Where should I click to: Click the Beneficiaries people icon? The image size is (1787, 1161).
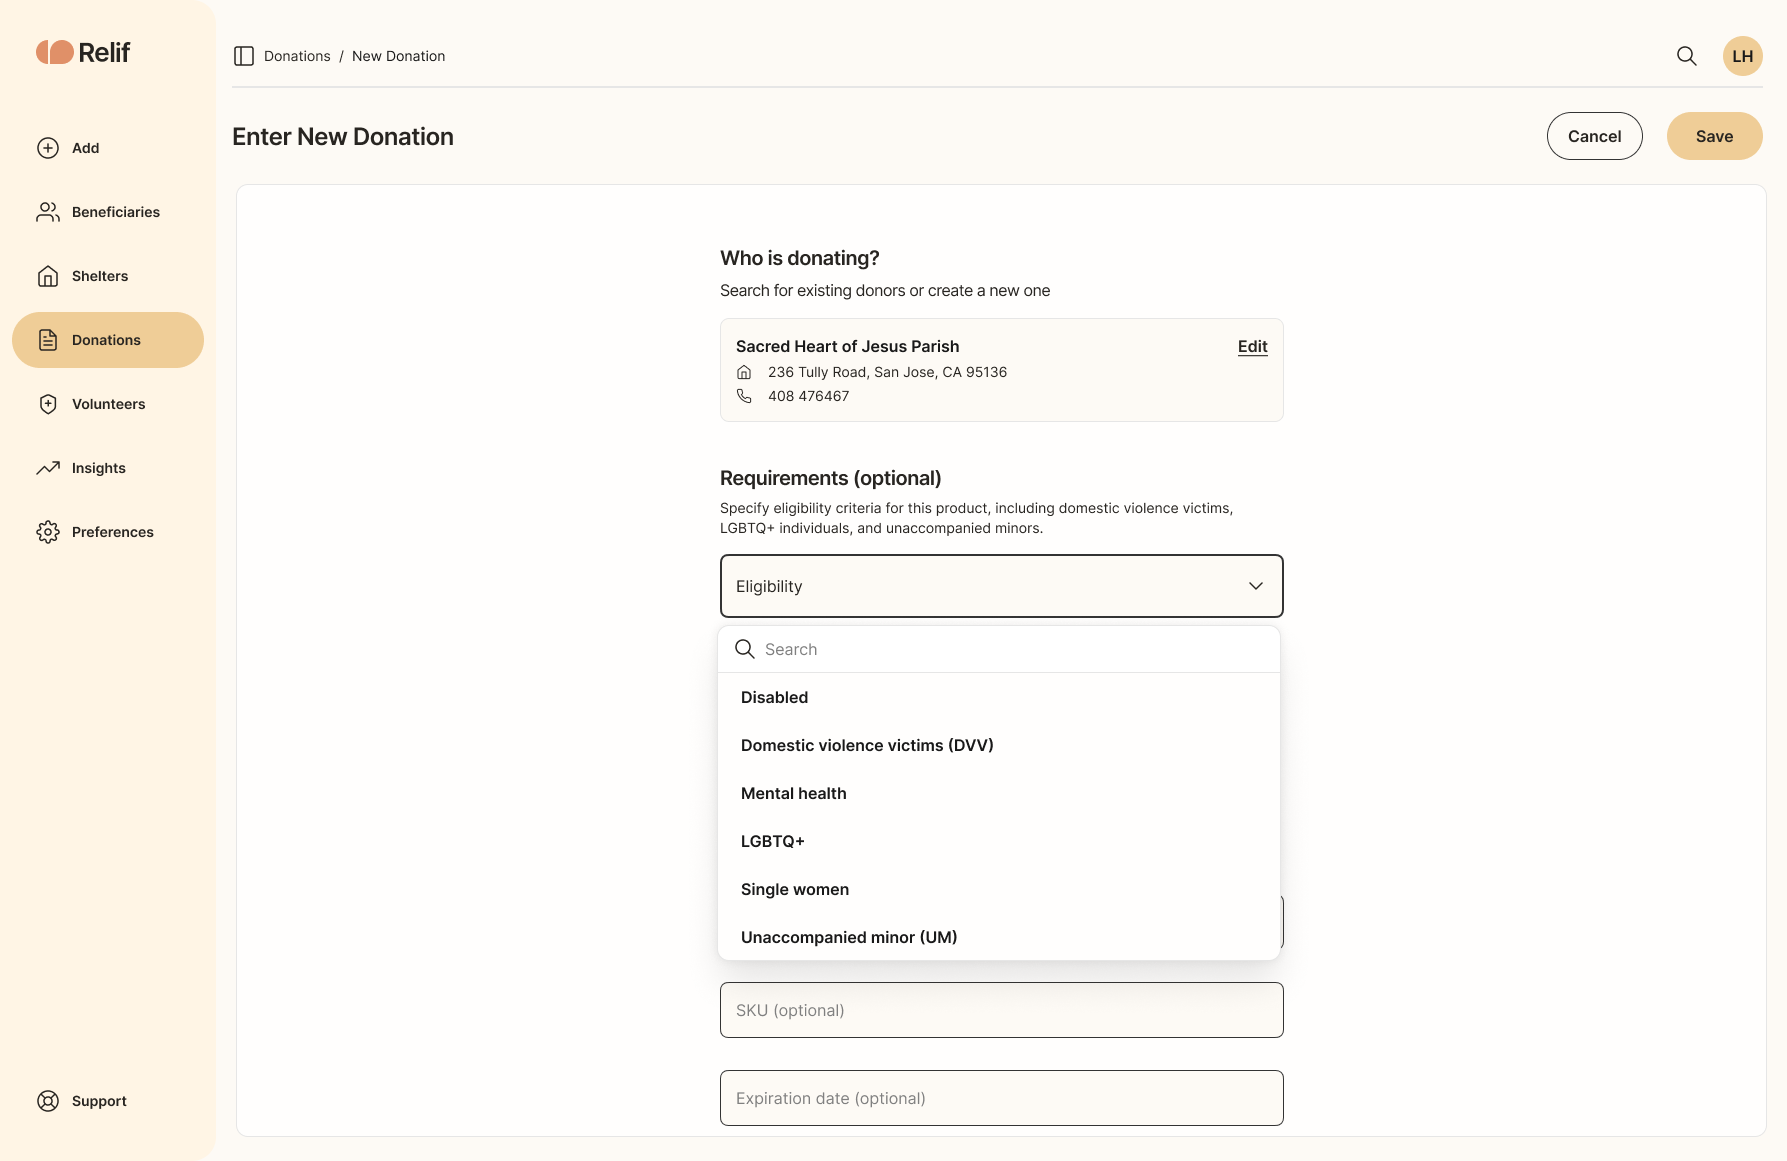click(x=48, y=212)
